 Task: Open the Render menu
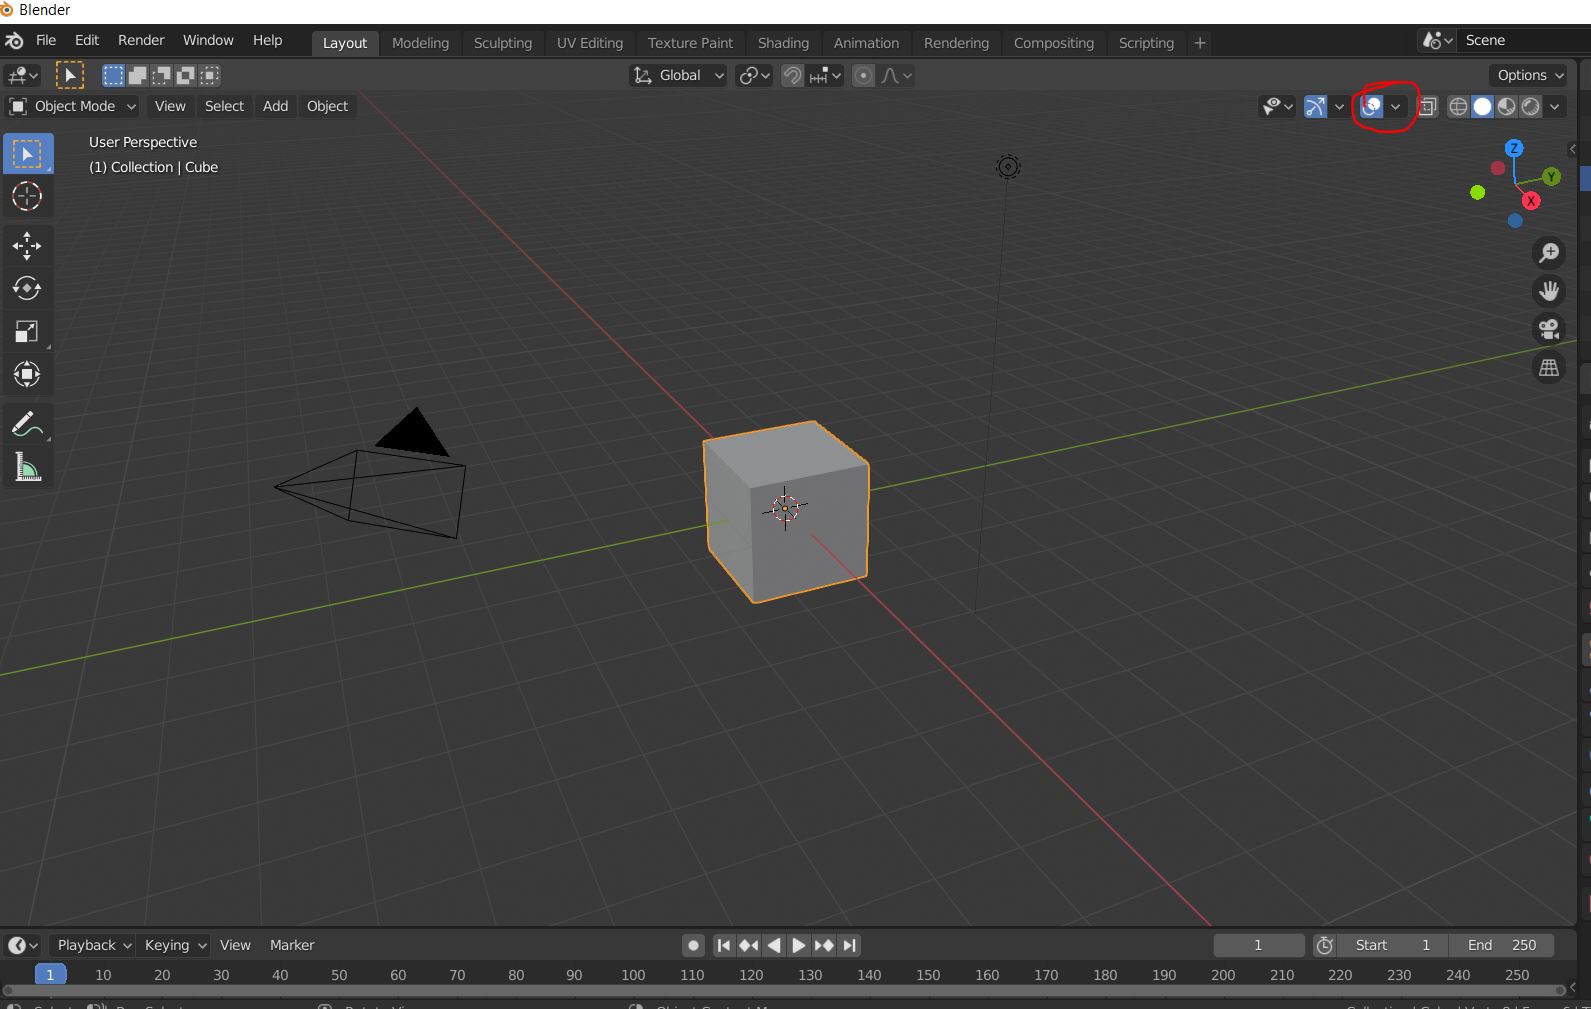pyautogui.click(x=141, y=40)
